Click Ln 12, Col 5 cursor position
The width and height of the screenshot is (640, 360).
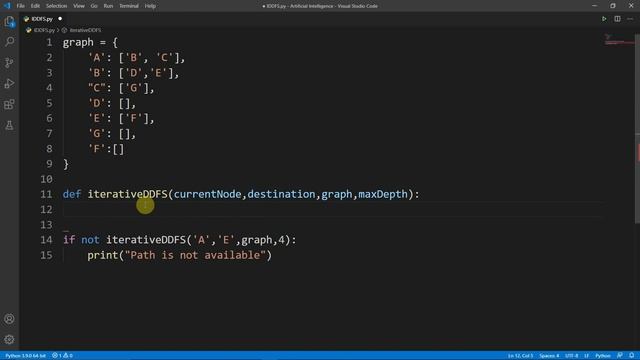point(520,356)
